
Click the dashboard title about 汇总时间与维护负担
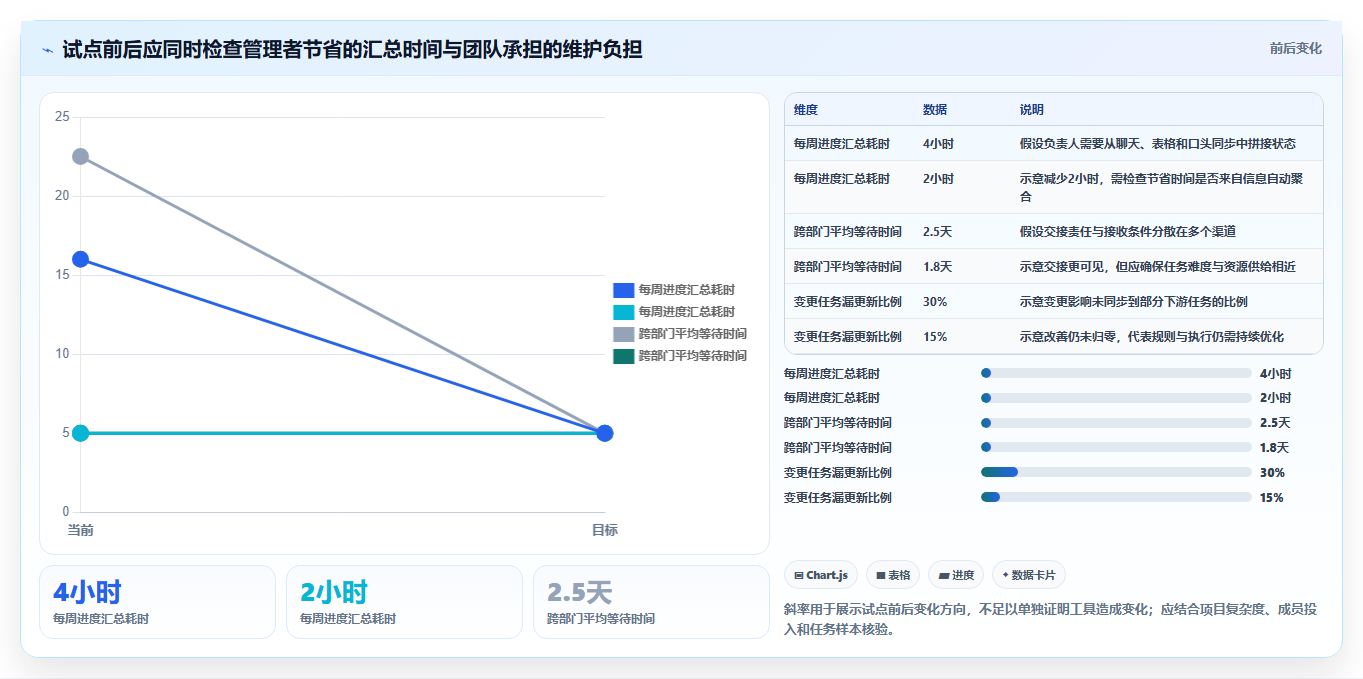(352, 49)
